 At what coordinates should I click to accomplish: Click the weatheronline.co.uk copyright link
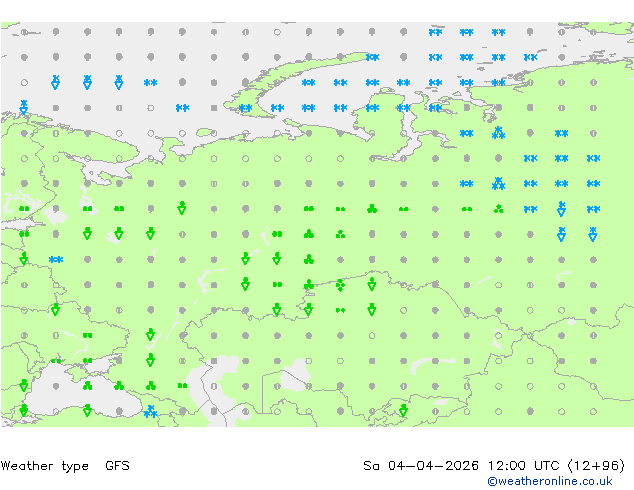[x=549, y=481]
